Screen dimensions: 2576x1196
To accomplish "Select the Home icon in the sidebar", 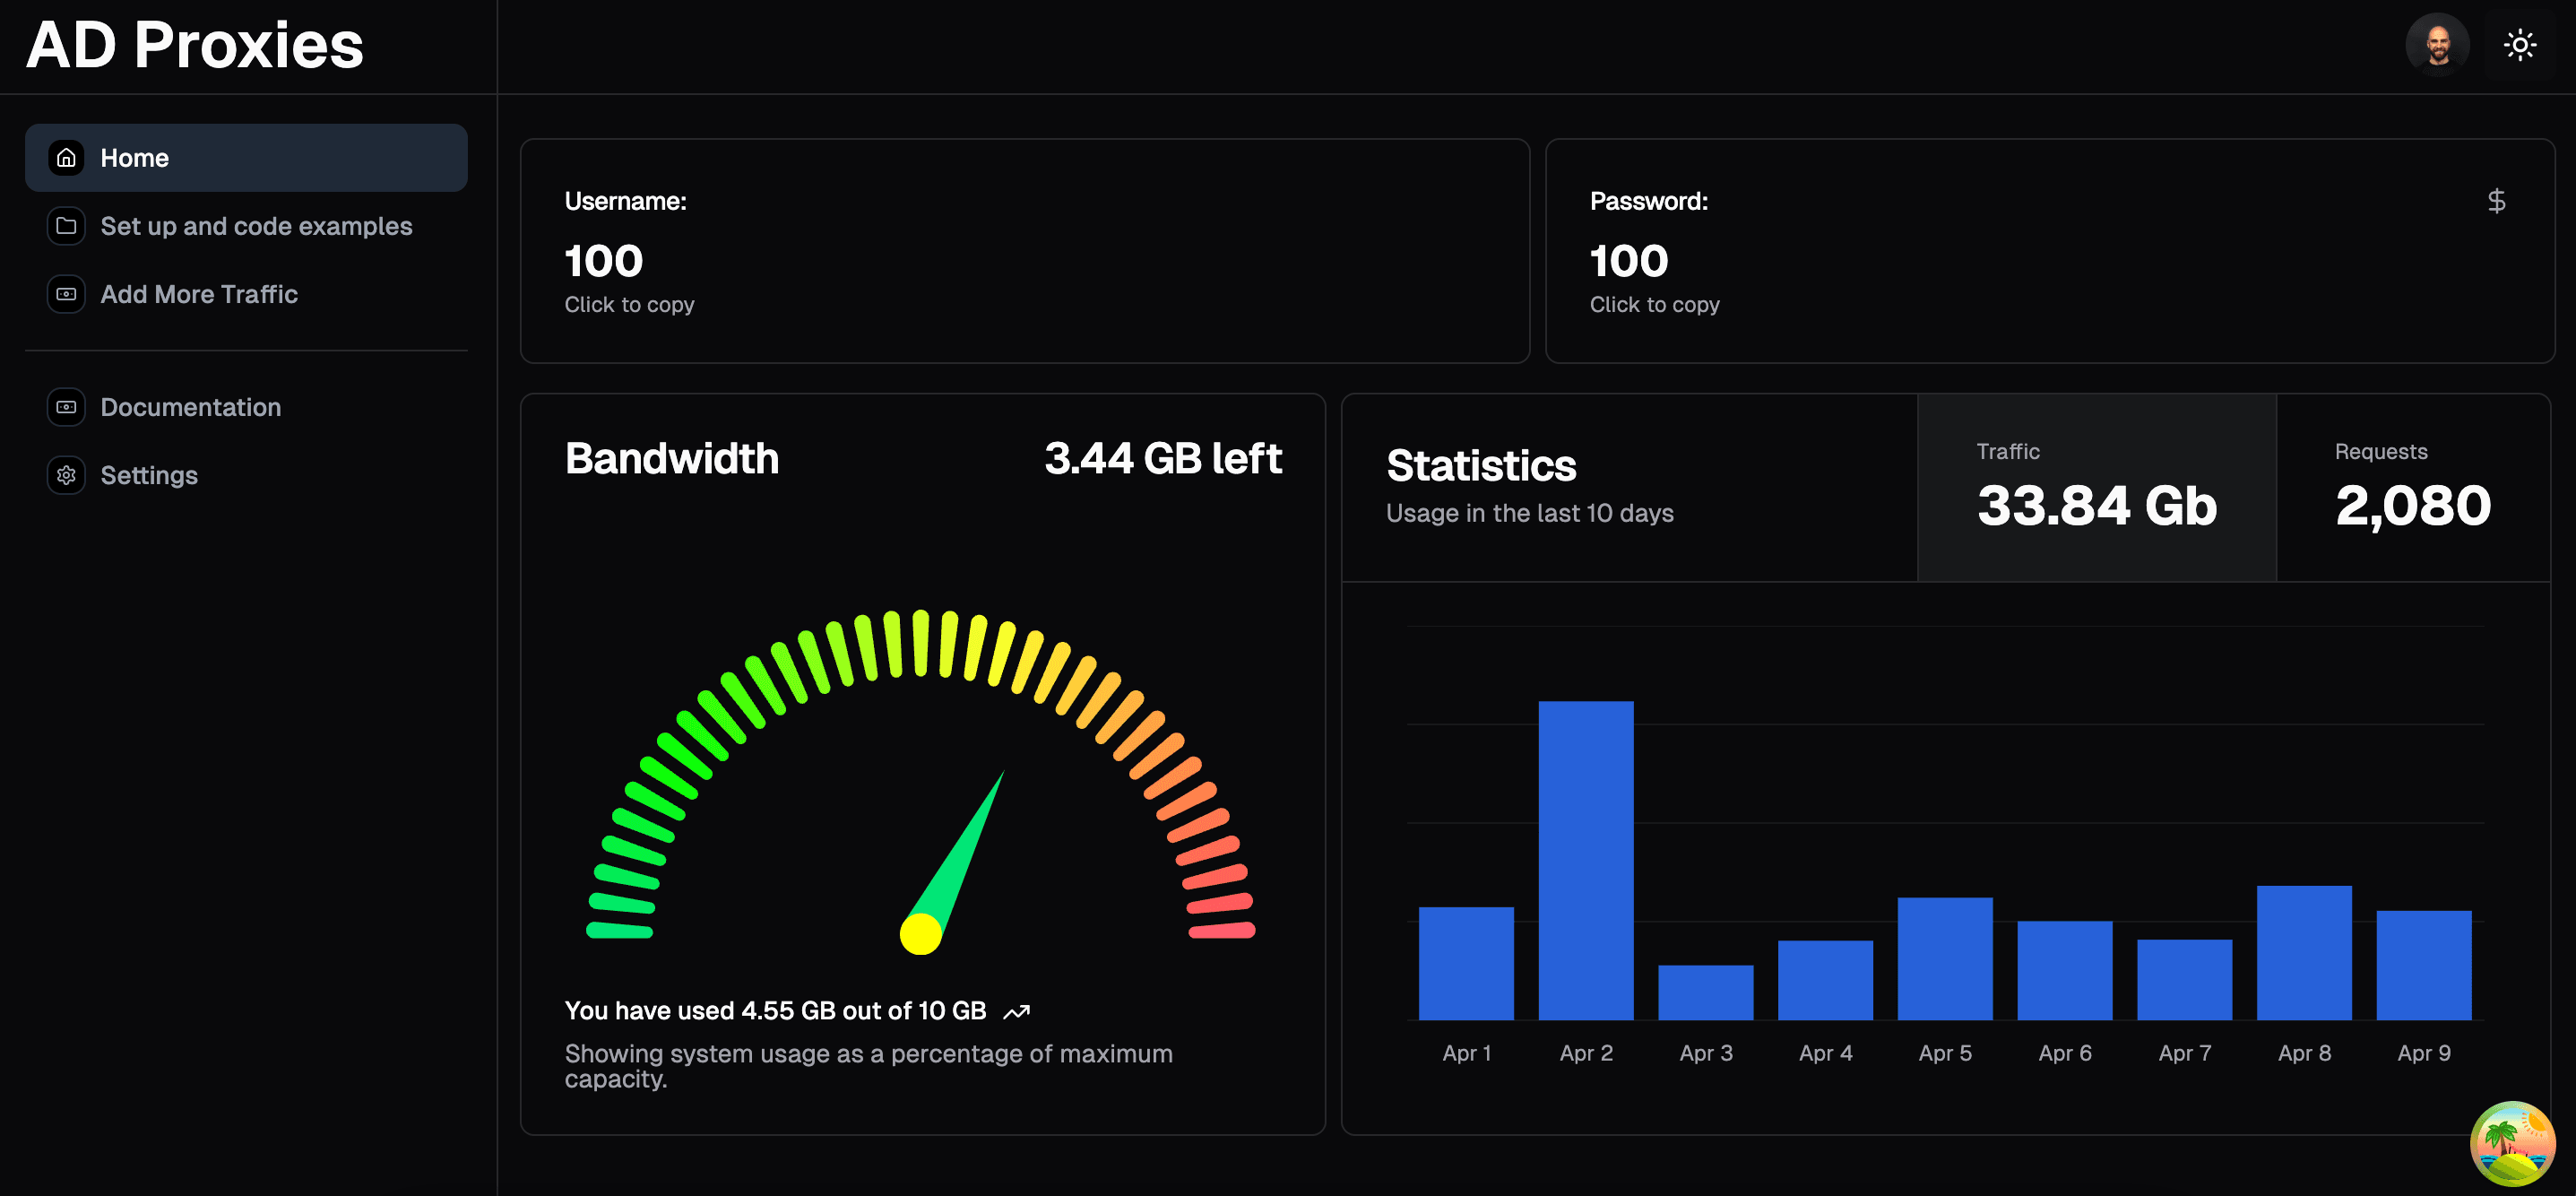I will click(65, 157).
